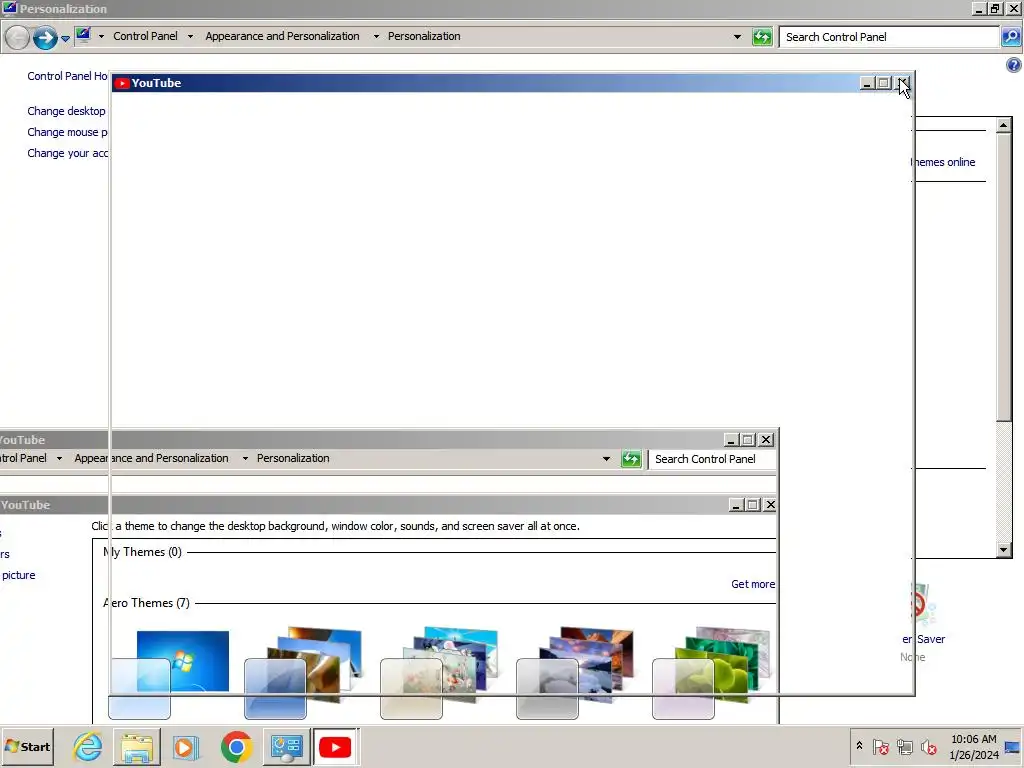Click the magnifier search icon at top right
Screen dimensions: 1024x768
click(x=1011, y=37)
